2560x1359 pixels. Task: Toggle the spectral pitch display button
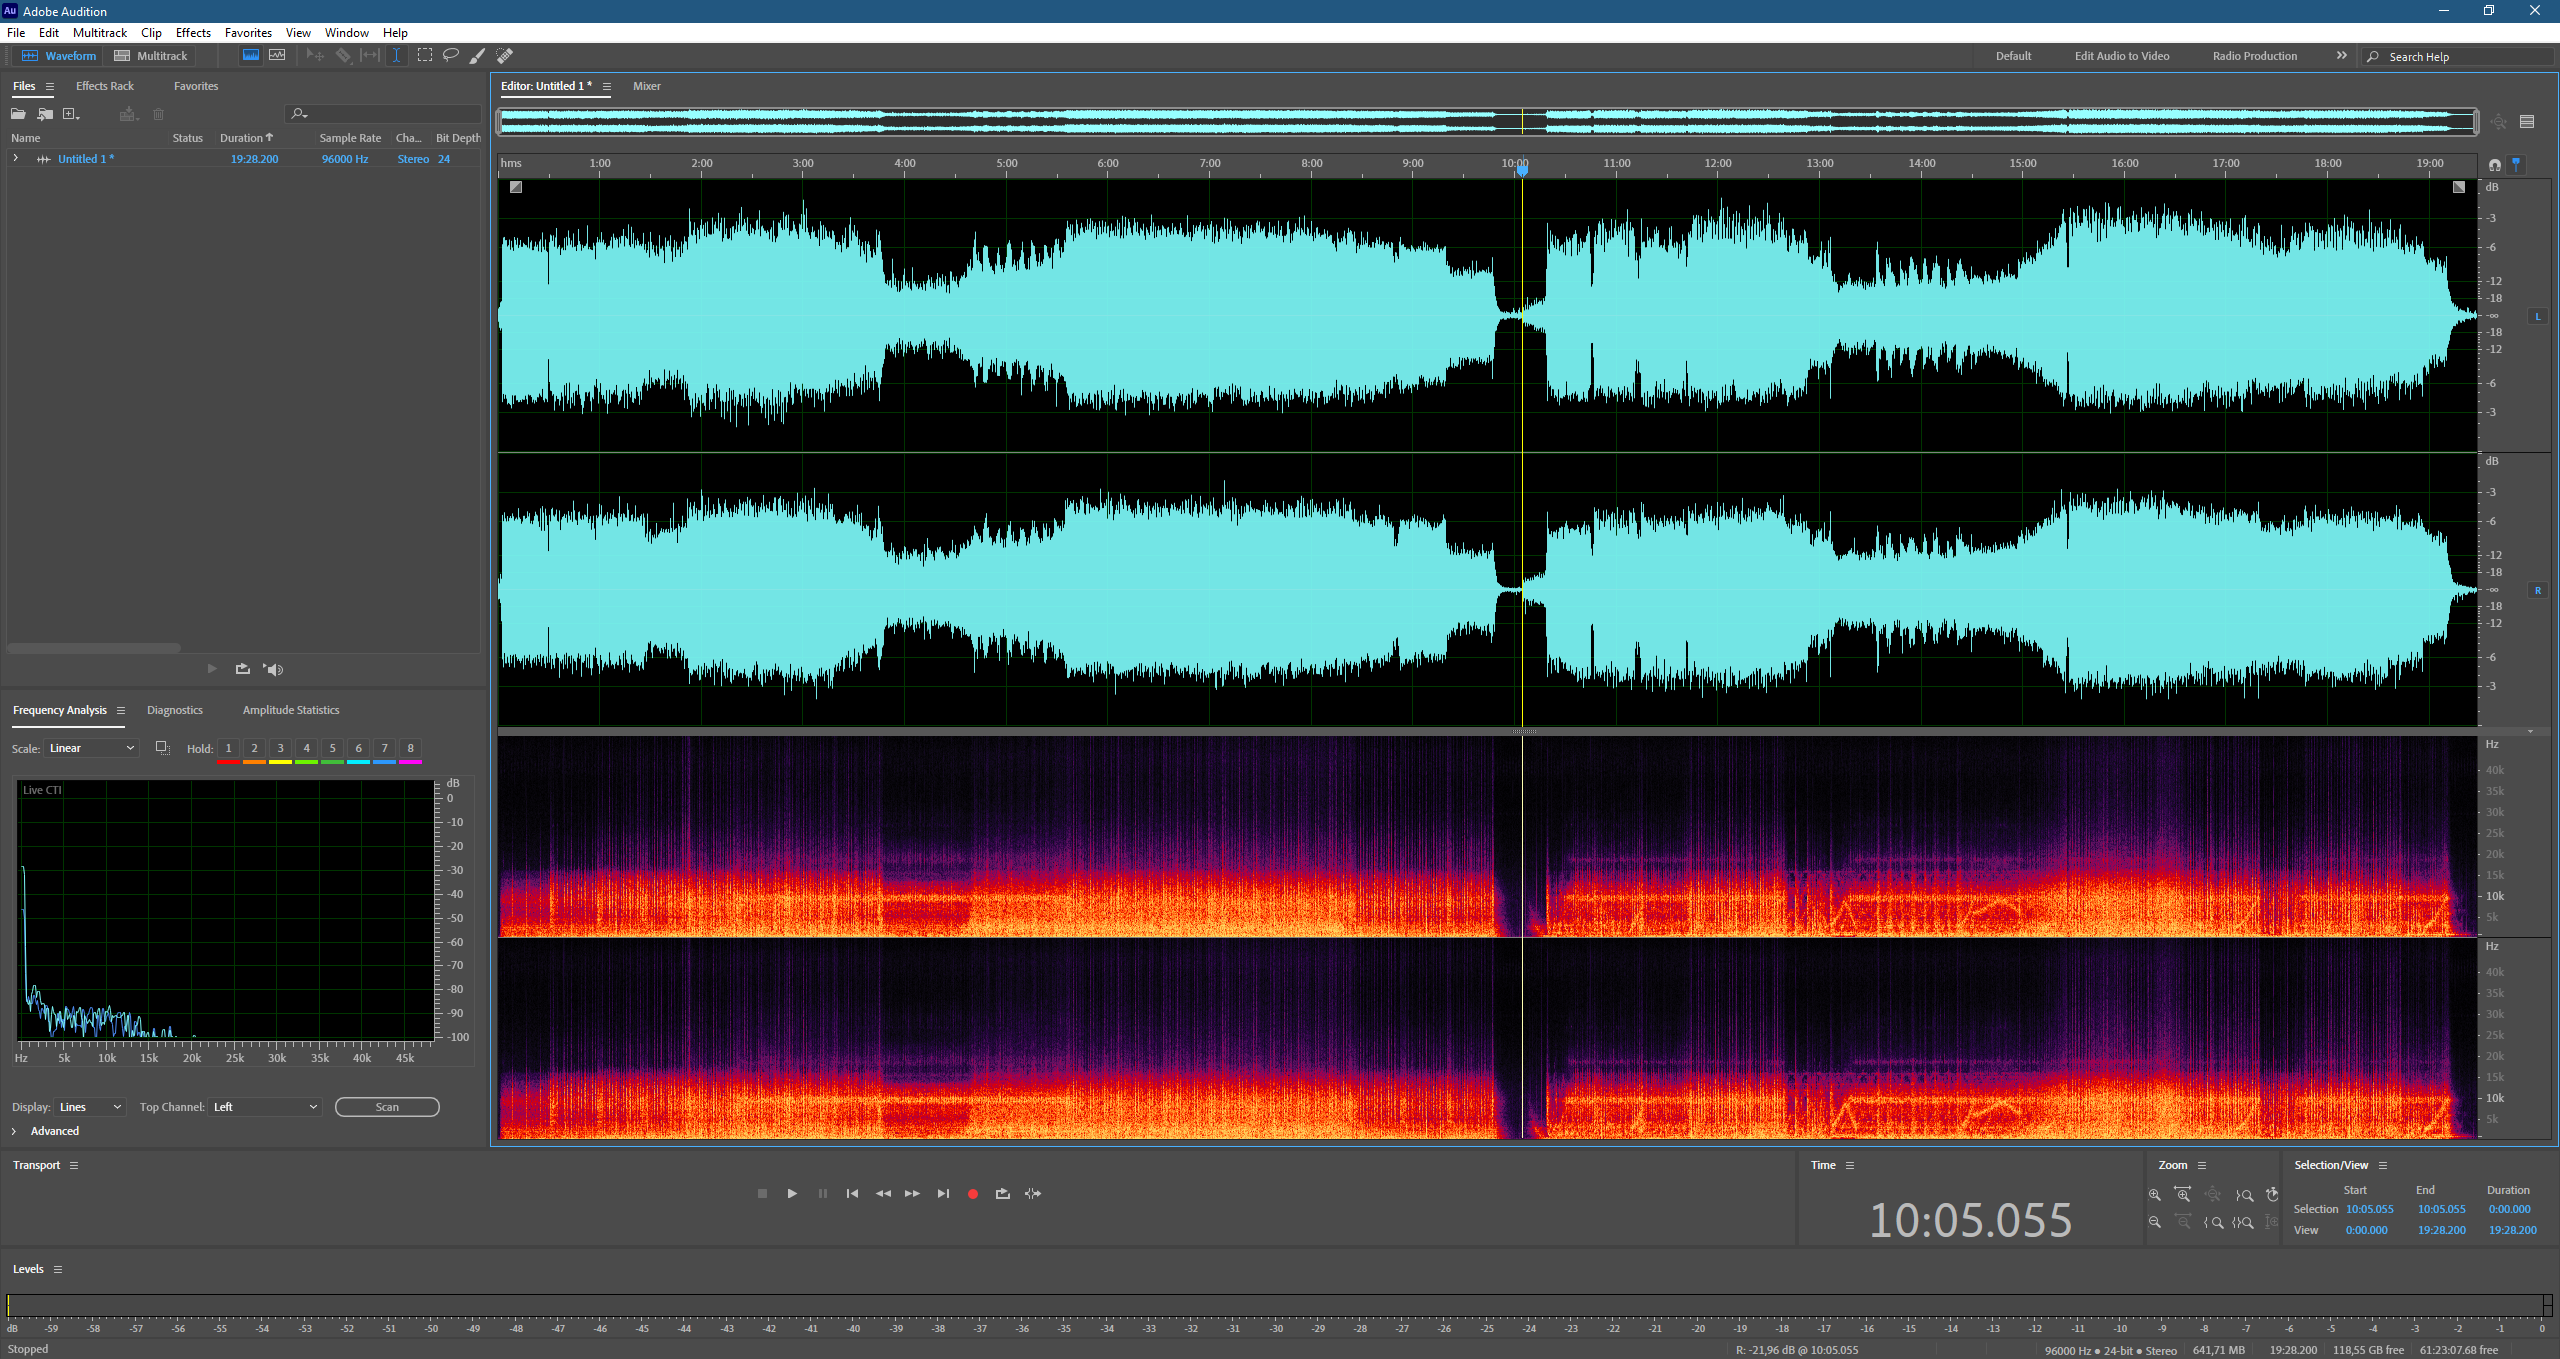click(277, 56)
